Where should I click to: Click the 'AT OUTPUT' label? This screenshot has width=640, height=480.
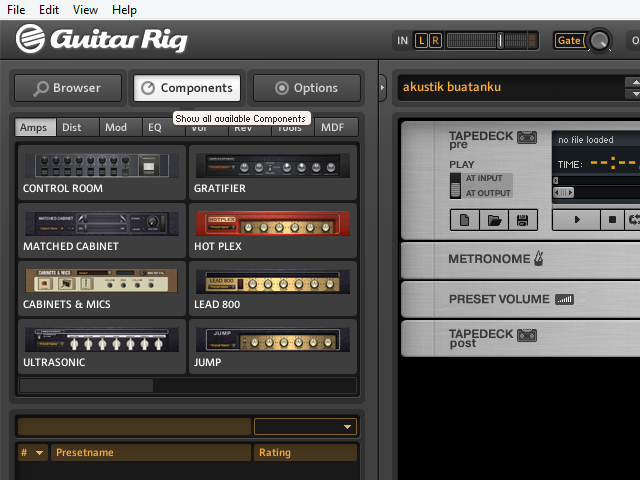tap(488, 193)
